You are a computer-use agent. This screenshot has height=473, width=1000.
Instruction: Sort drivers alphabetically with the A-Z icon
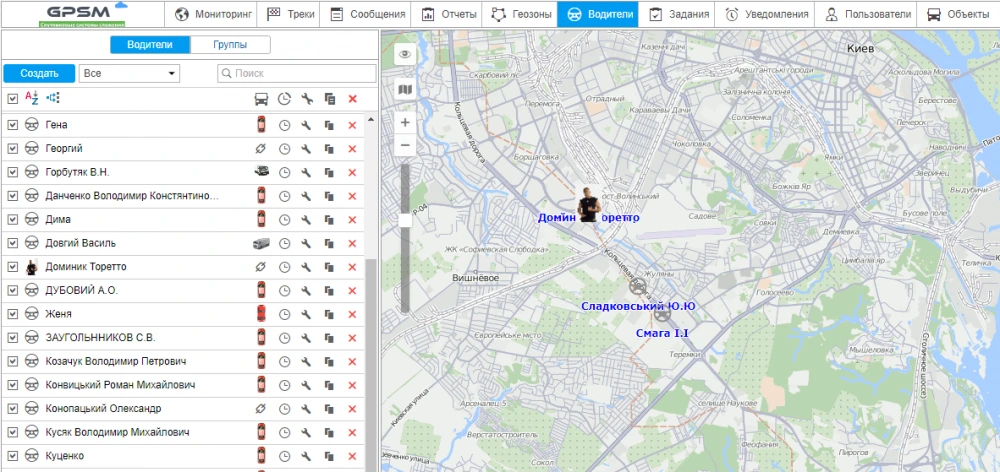click(31, 98)
